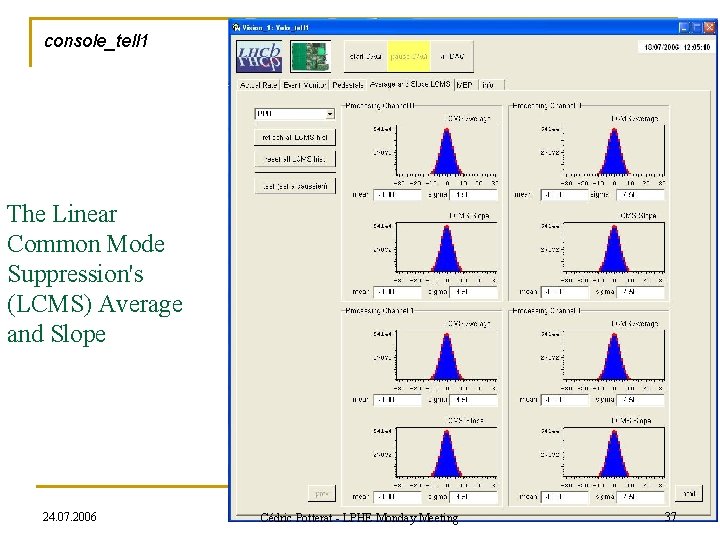Click the LHCb logo image
Viewport: 720px width, 540px height.
(259, 56)
